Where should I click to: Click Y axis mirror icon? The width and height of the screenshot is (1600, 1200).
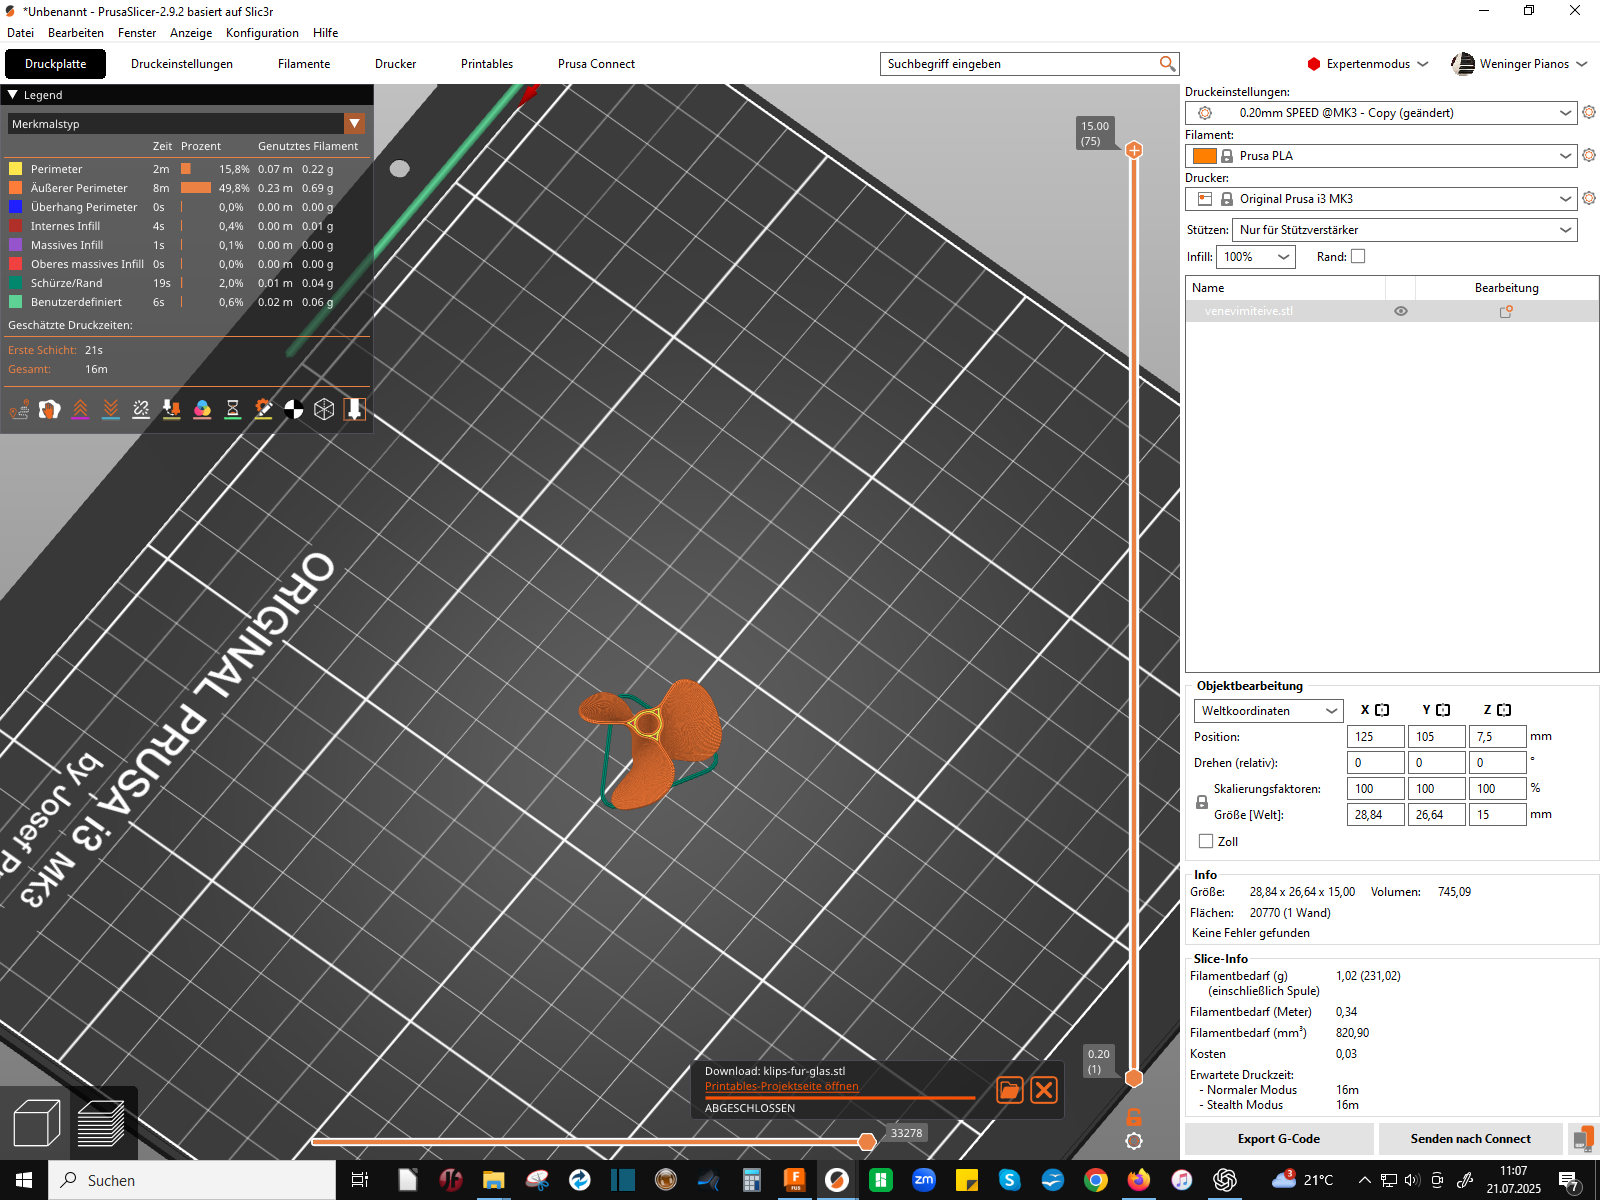point(1443,710)
